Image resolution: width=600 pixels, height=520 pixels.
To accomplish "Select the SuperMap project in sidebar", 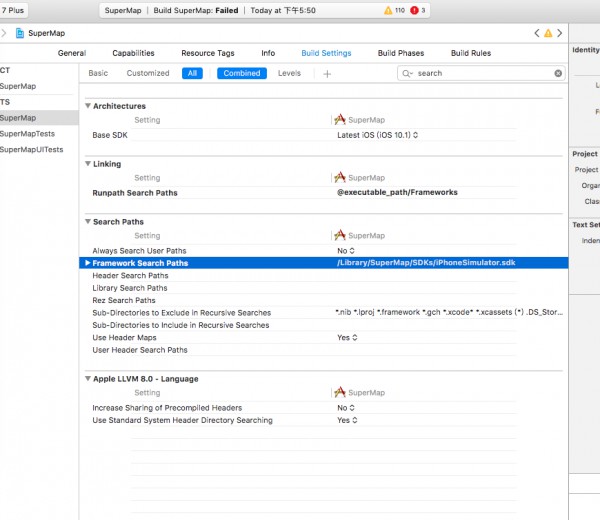I will point(18,86).
